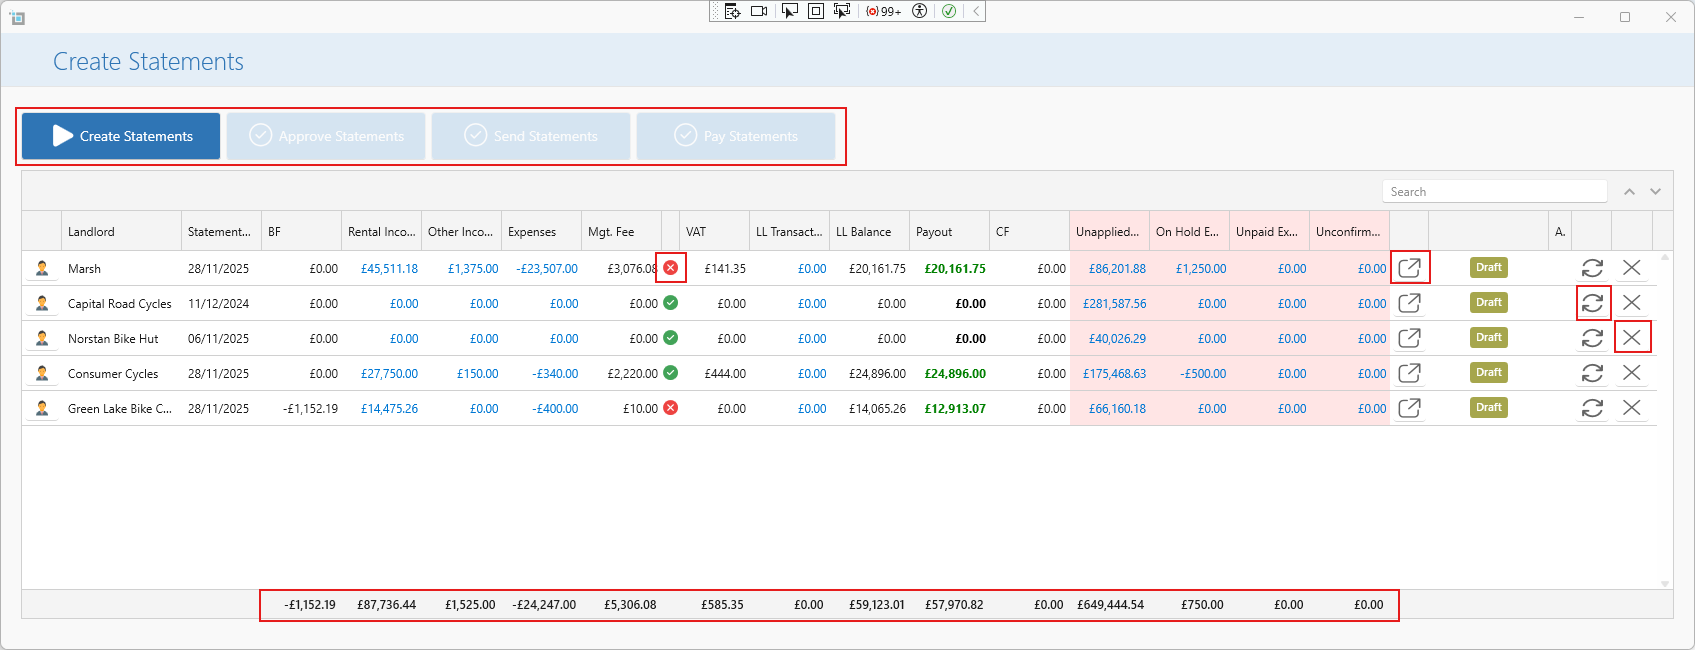Open Green Lake Bike statement pop-out icon
Image resolution: width=1695 pixels, height=650 pixels.
pyautogui.click(x=1409, y=408)
